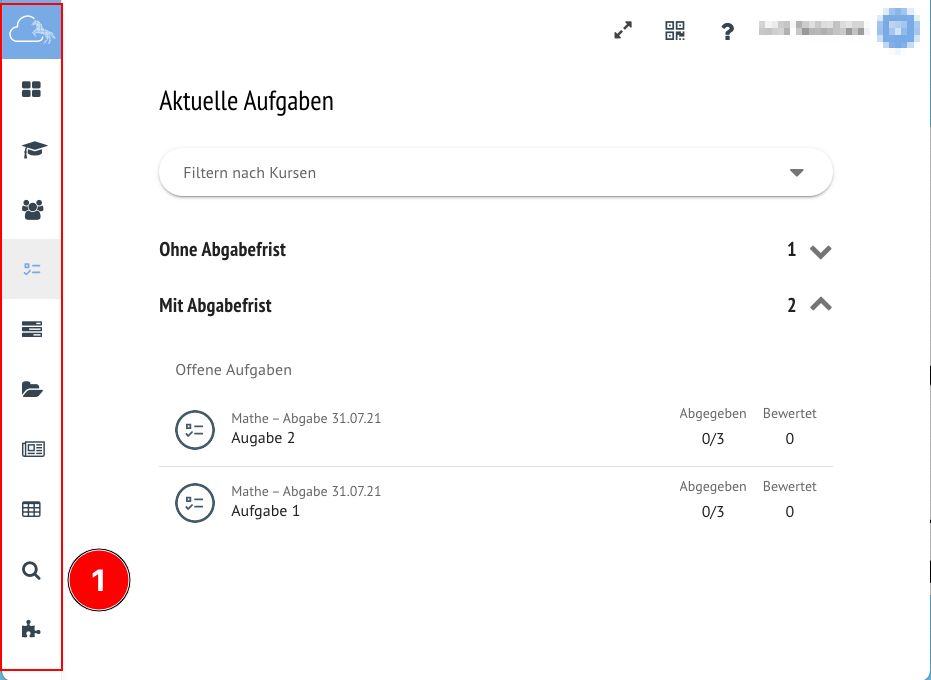Open the user avatar menu
Viewport: 931px width, 680px height.
[896, 29]
